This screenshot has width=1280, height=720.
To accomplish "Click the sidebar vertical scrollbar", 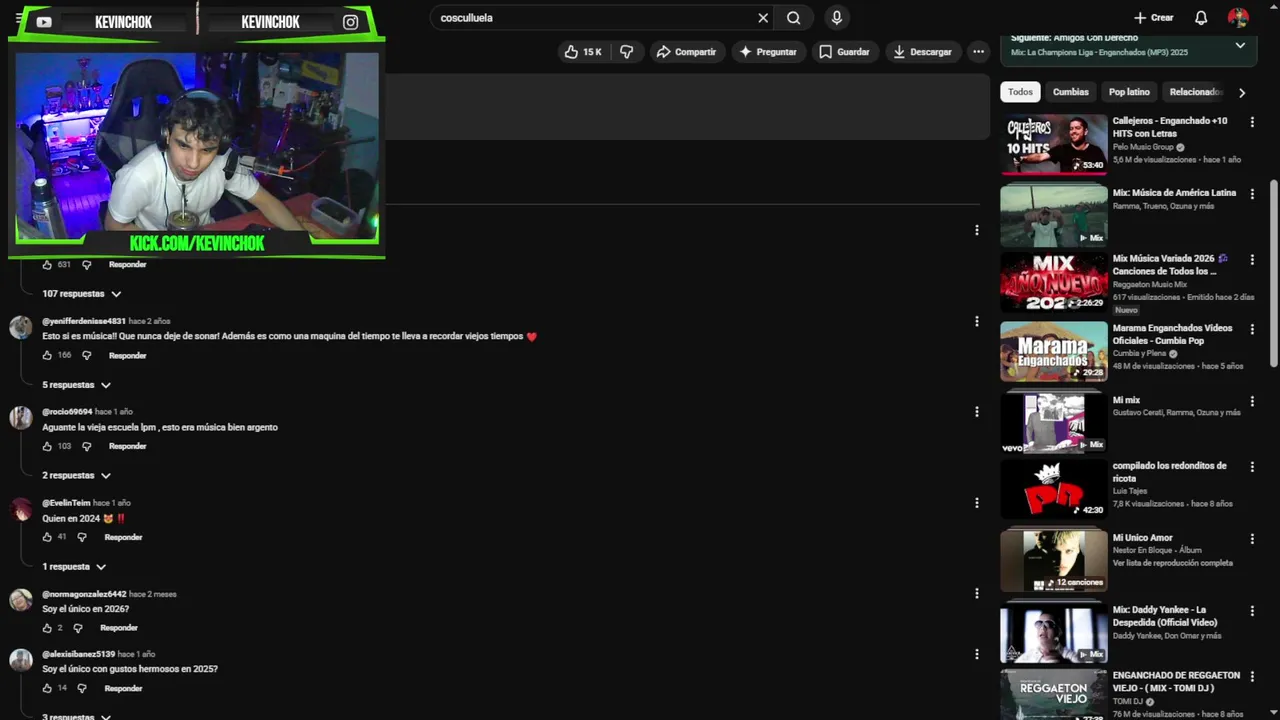I will pos(1273,273).
